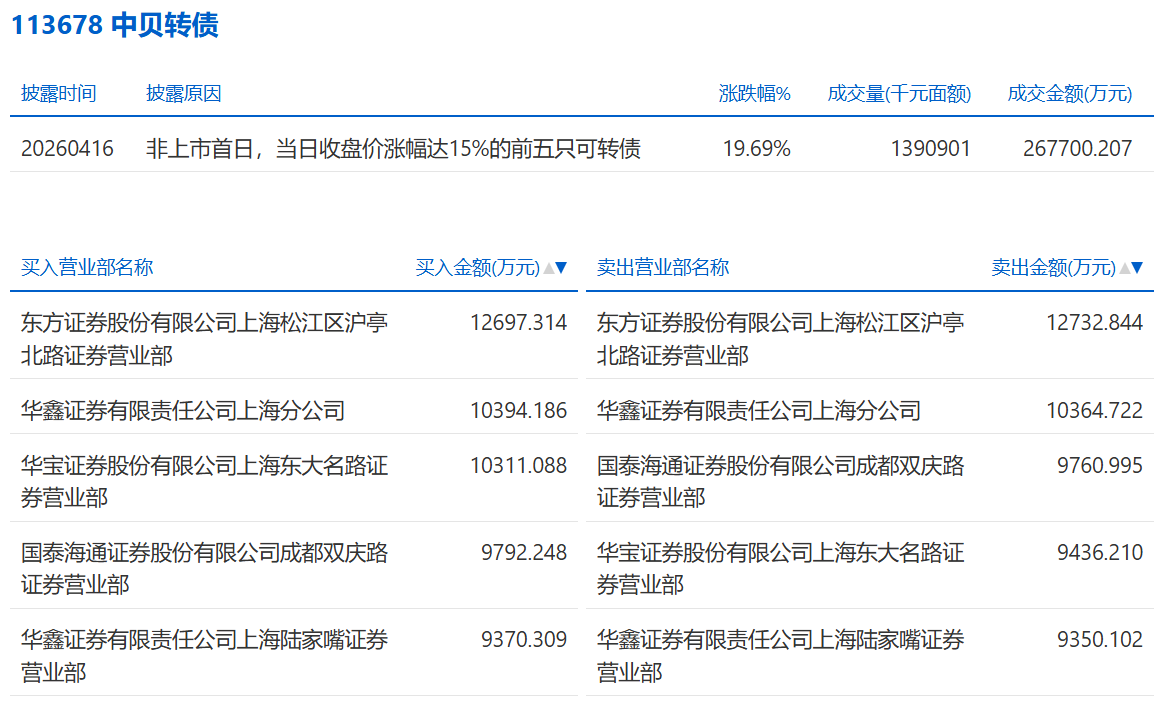This screenshot has width=1155, height=702.
Task: Select the disclosure date 20260416 cell
Action: pos(67,149)
